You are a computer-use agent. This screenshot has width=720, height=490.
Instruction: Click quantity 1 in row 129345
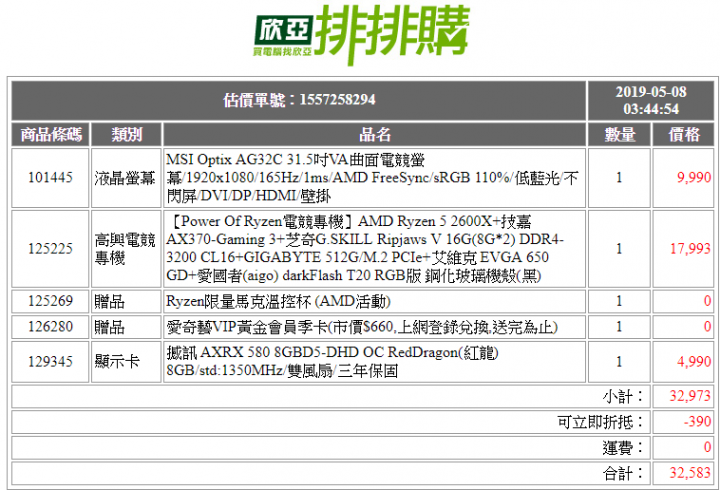point(619,362)
